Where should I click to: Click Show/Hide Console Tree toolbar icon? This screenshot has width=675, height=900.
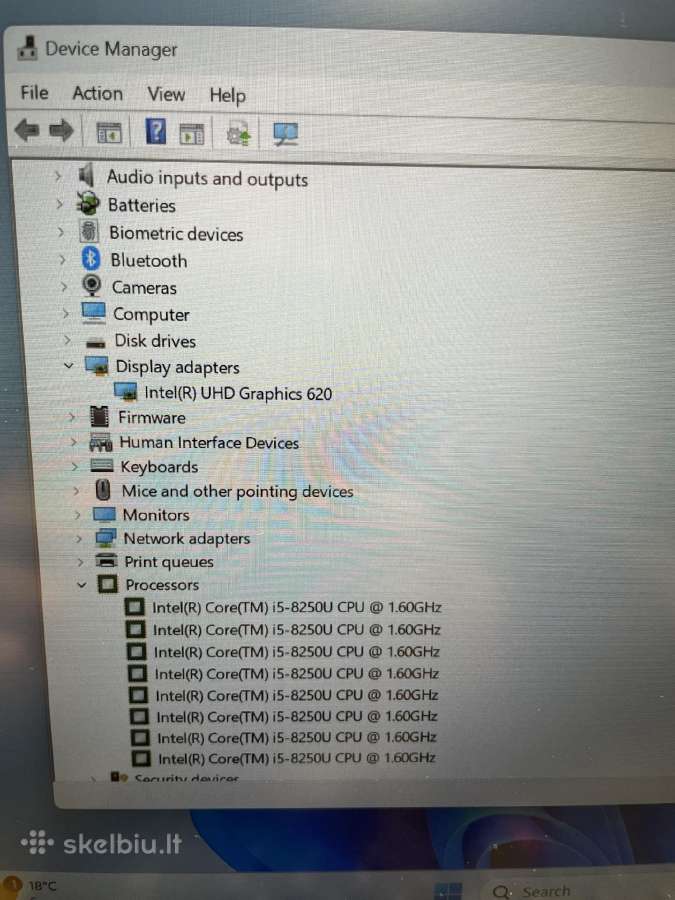[x=108, y=133]
